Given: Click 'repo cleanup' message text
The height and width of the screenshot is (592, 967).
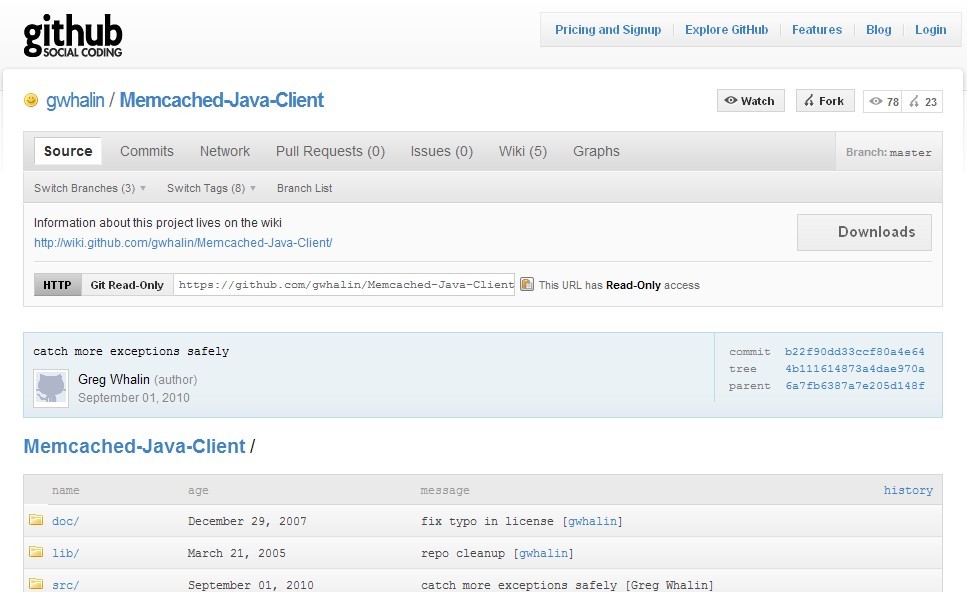Looking at the screenshot, I should coord(463,554).
